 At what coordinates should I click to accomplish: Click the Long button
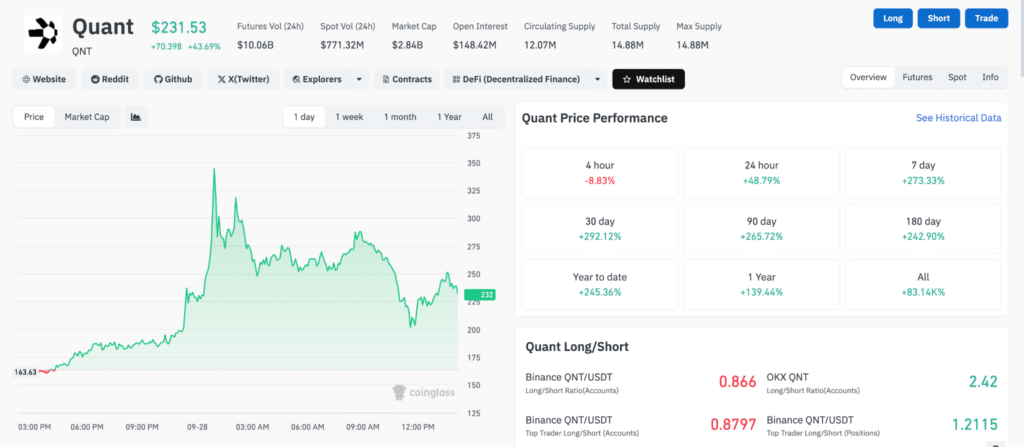893,18
